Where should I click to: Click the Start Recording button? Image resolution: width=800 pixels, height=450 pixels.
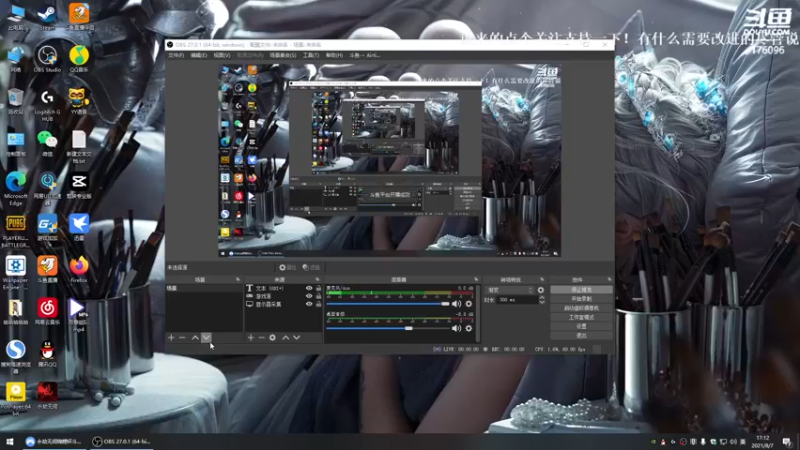click(x=582, y=298)
